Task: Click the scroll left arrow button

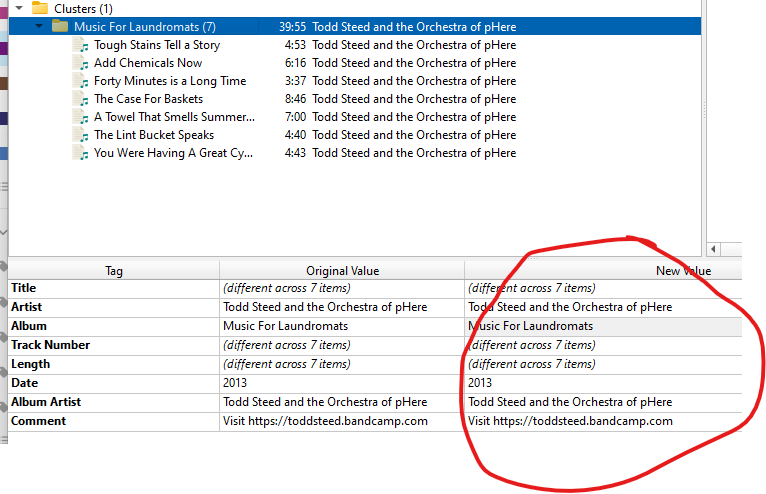Action: point(713,249)
